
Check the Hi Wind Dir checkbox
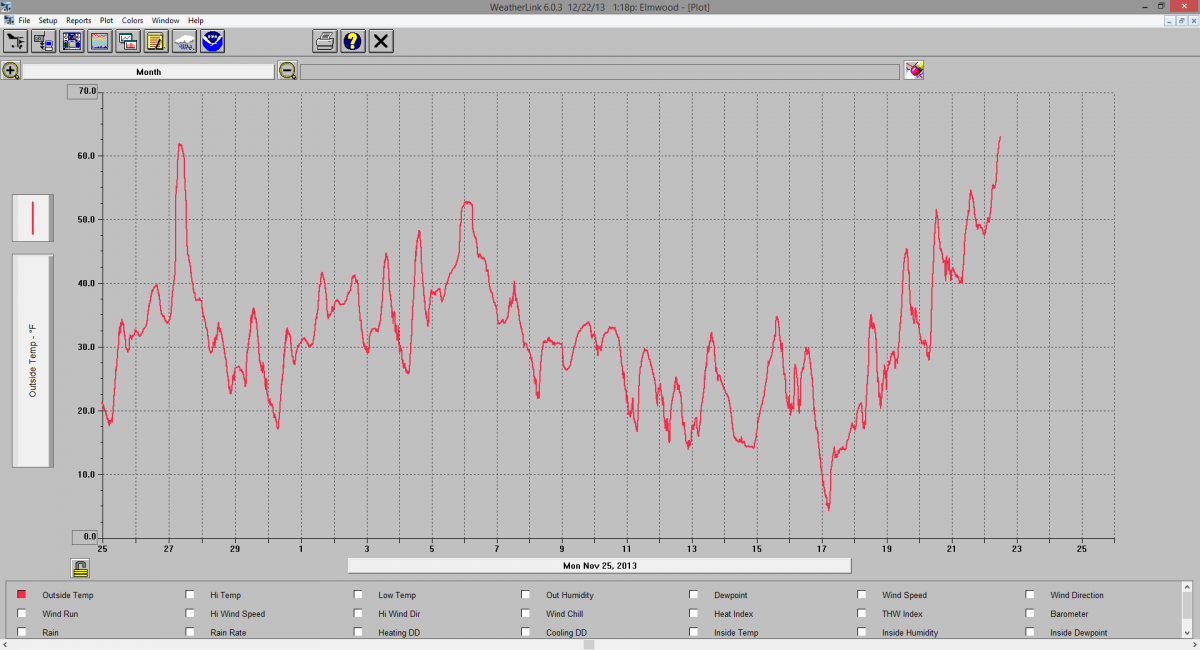click(358, 614)
